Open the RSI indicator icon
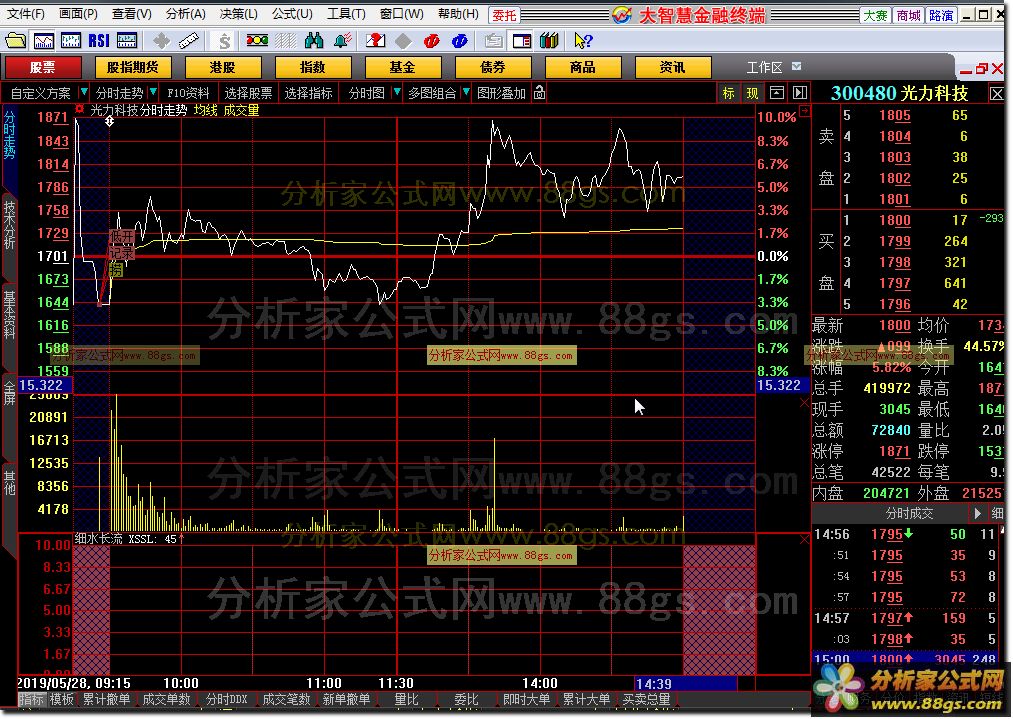The image size is (1013, 719). coord(99,41)
